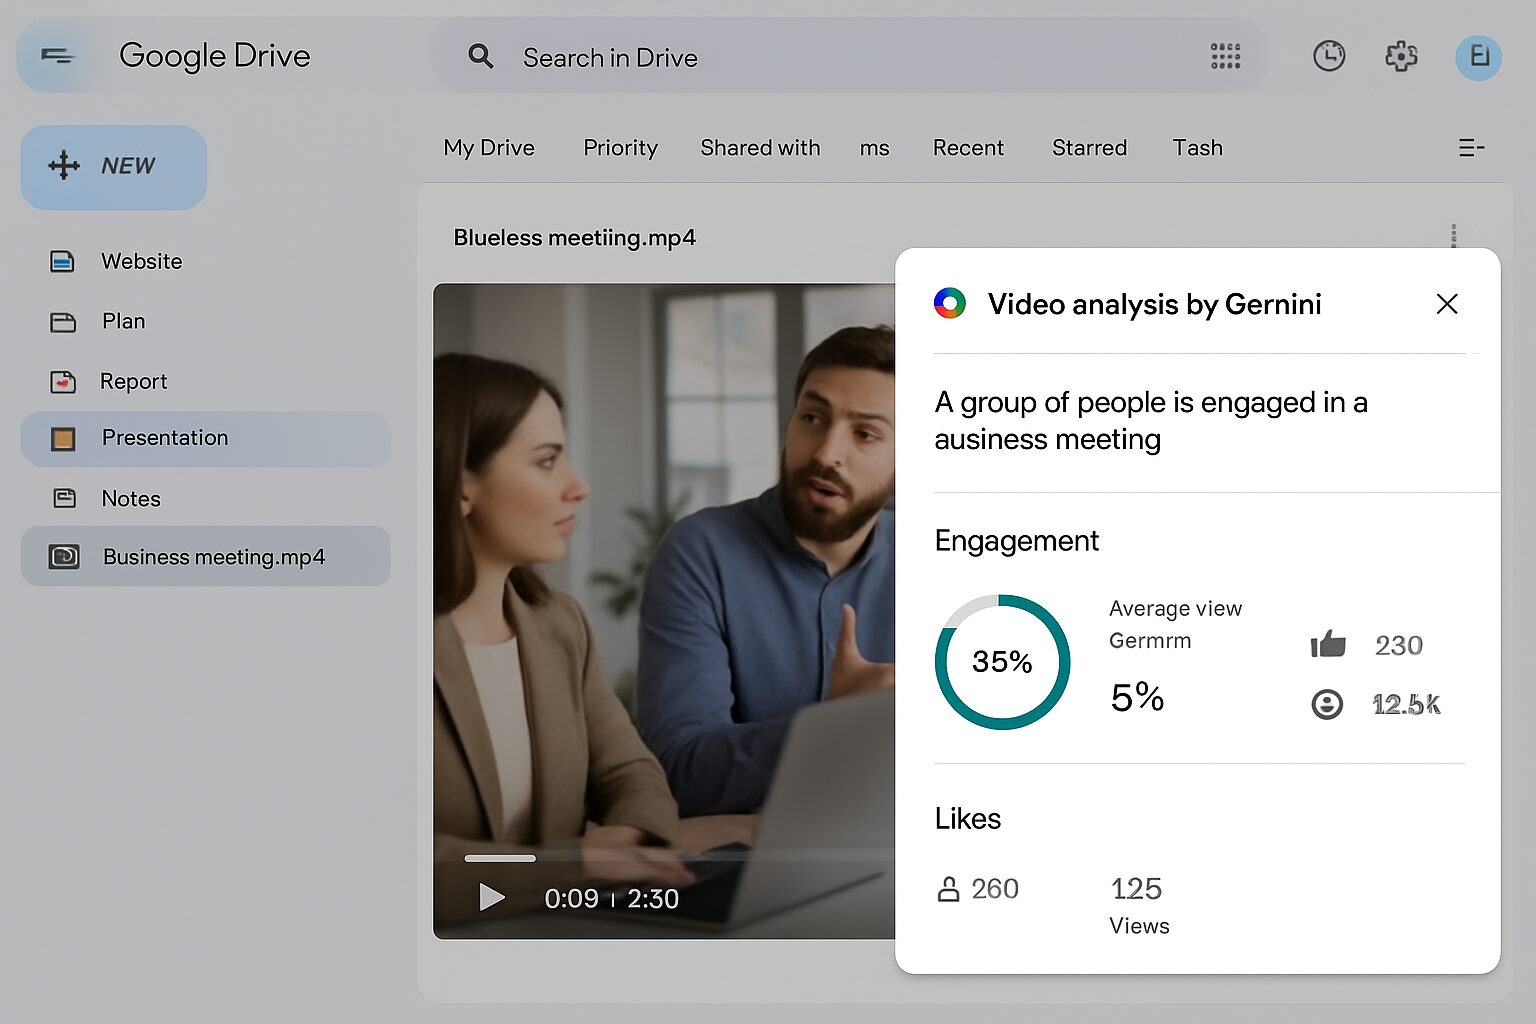Click the Video analysis by Gernini heading
The height and width of the screenshot is (1024, 1536).
click(1154, 304)
